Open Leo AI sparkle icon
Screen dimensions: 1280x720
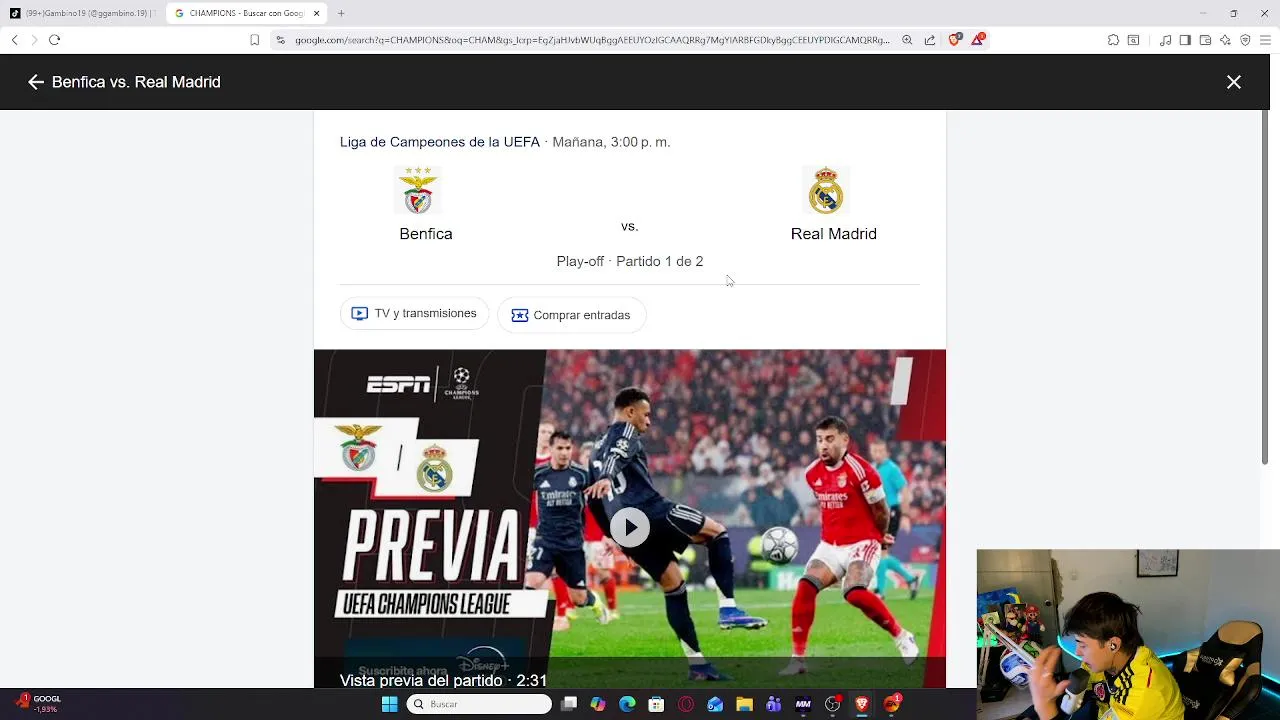point(1225,40)
